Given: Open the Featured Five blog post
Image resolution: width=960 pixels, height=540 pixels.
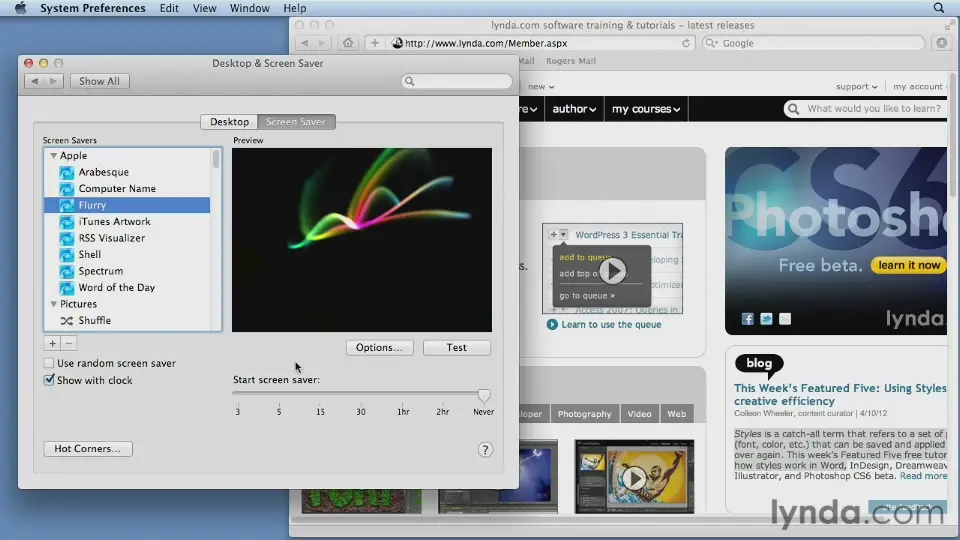Looking at the screenshot, I should [x=840, y=394].
